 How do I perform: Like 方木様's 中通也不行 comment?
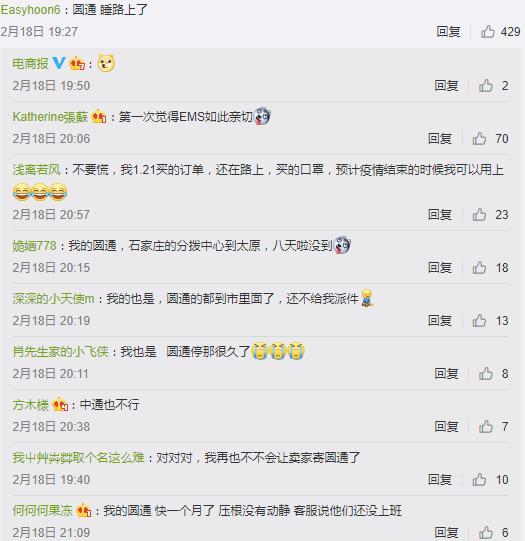tap(486, 426)
